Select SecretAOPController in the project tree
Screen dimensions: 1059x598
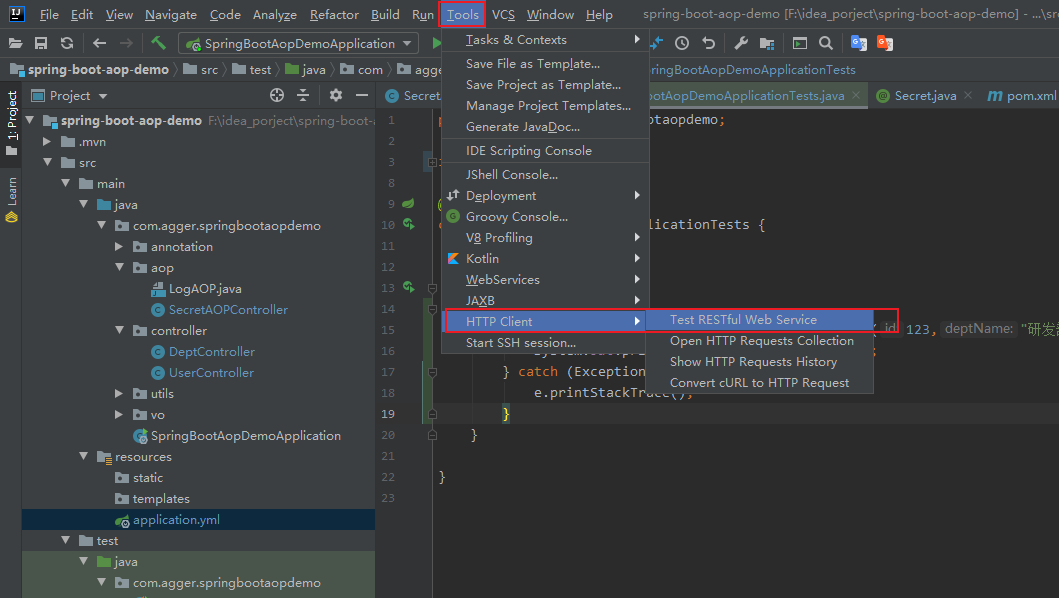pos(228,309)
